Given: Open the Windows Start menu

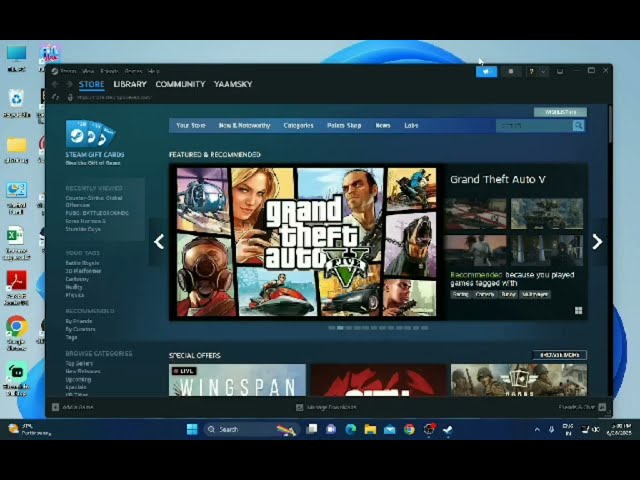Looking at the screenshot, I should coord(192,429).
